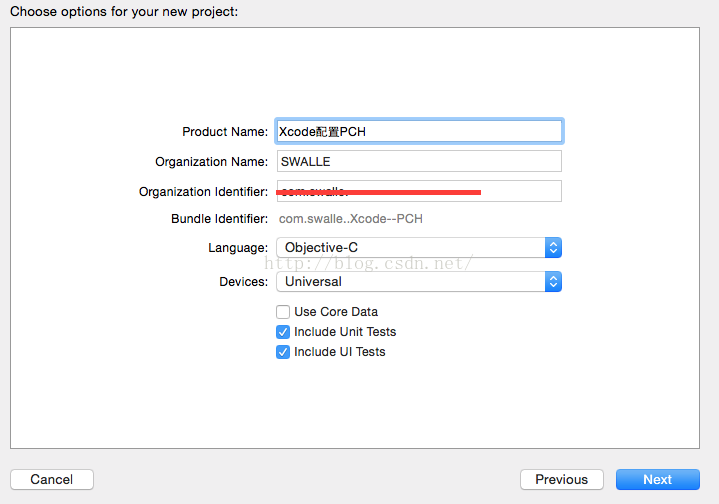
Task: Cancel the new project dialog
Action: click(52, 479)
